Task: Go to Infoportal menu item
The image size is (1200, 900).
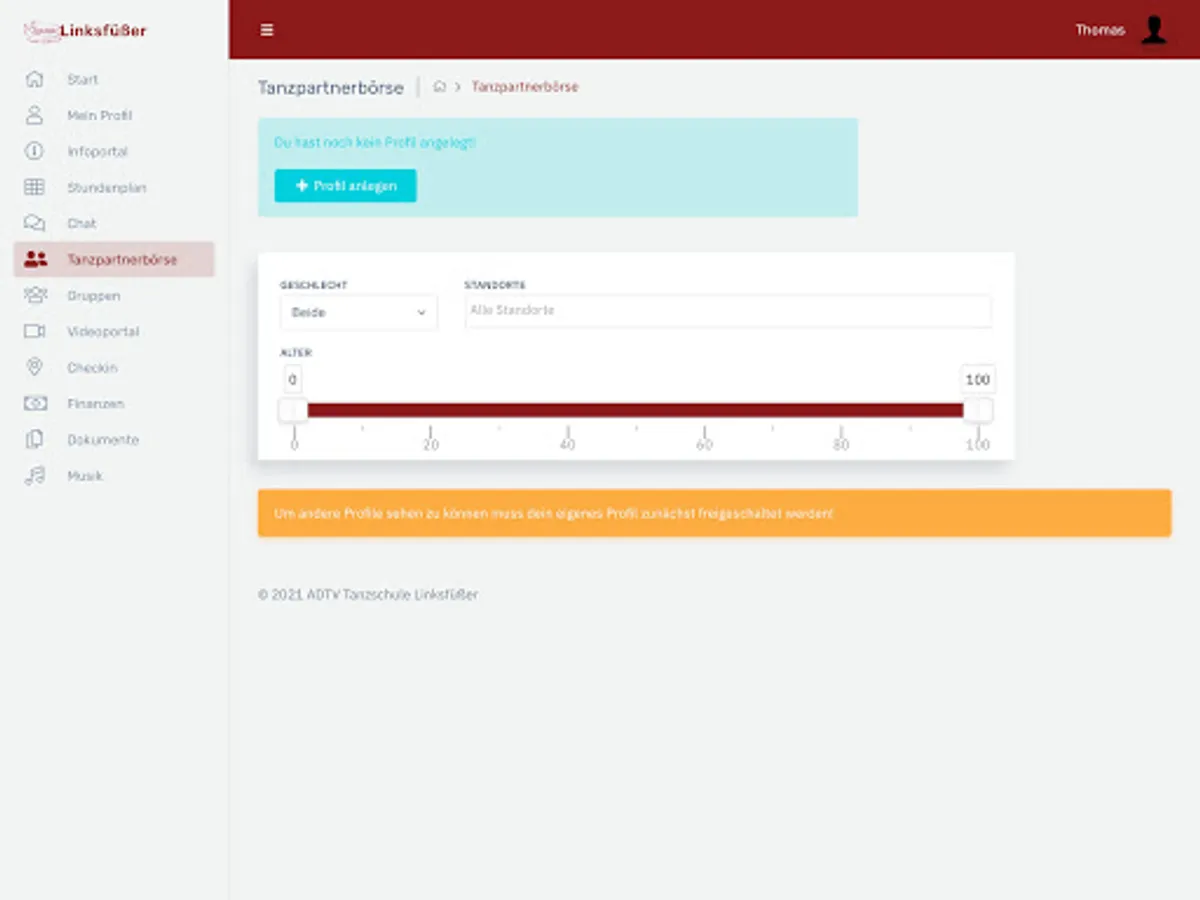Action: 114,151
